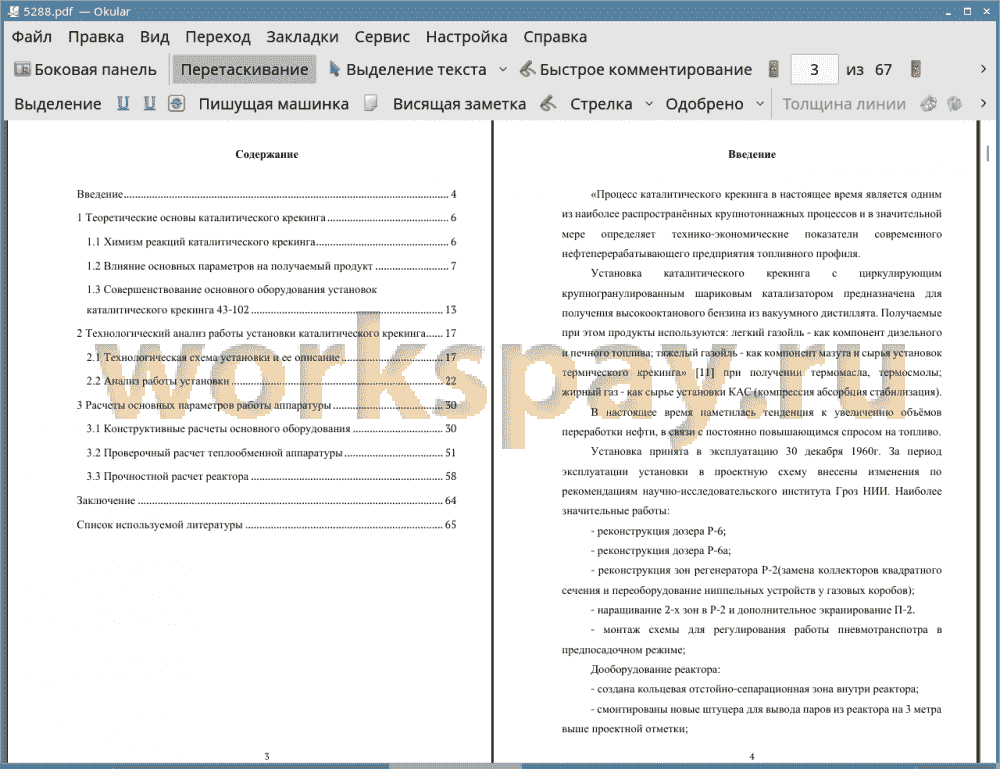Open the Закладки menu
Screen dimensions: 1000x769
(302, 37)
